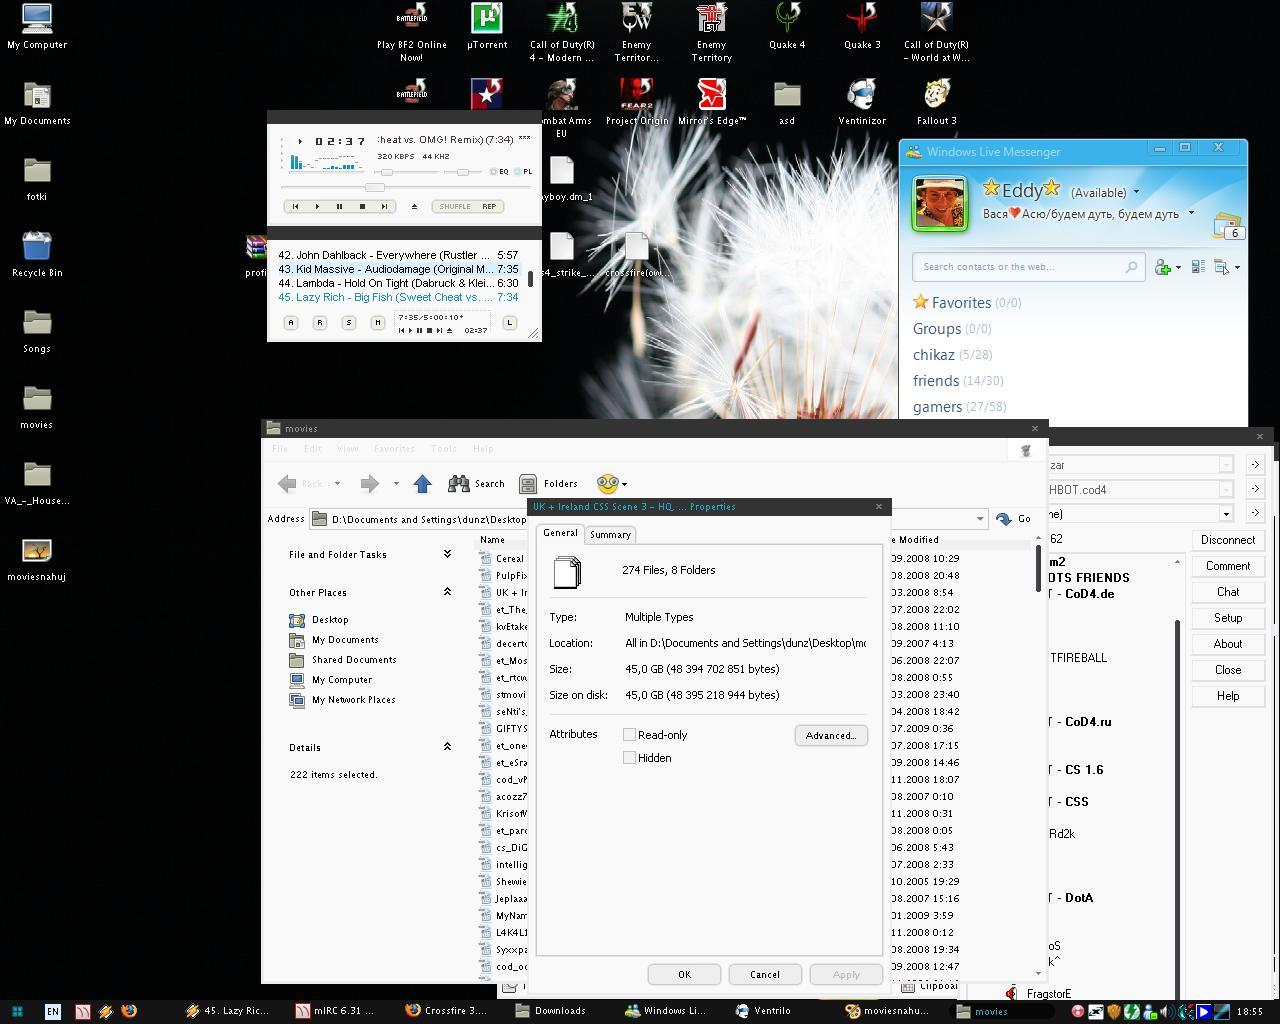Click Go button beside address bar
Image resolution: width=1280 pixels, height=1024 pixels.
pos(1014,519)
